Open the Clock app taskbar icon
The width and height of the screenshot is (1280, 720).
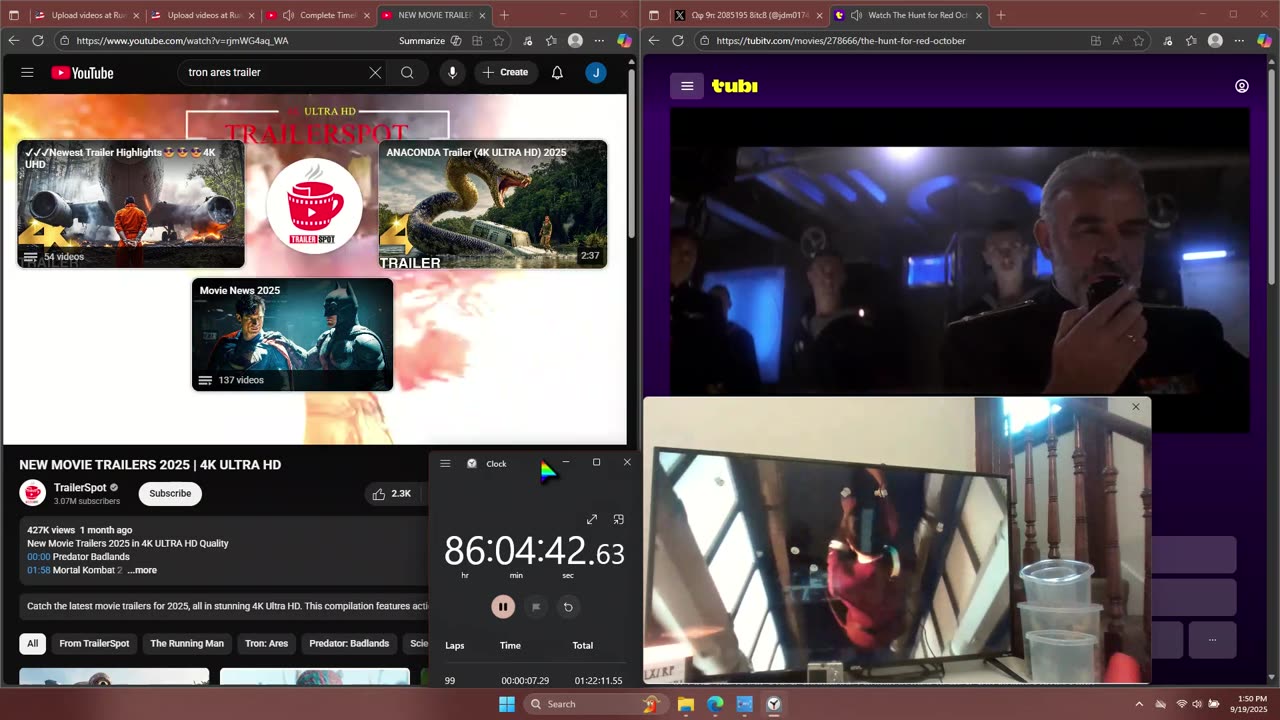coord(774,704)
